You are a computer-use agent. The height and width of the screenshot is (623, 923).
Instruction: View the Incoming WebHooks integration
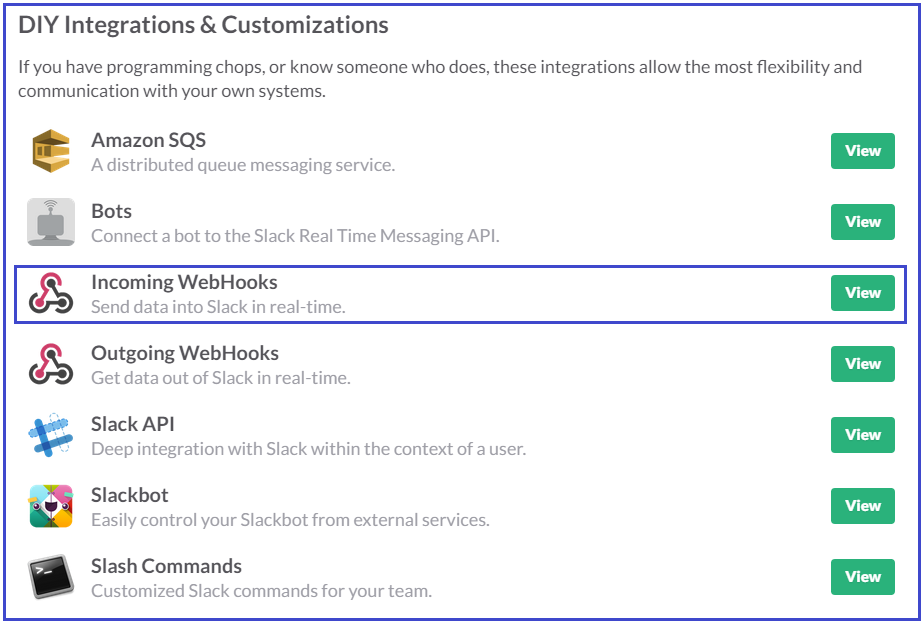point(862,293)
